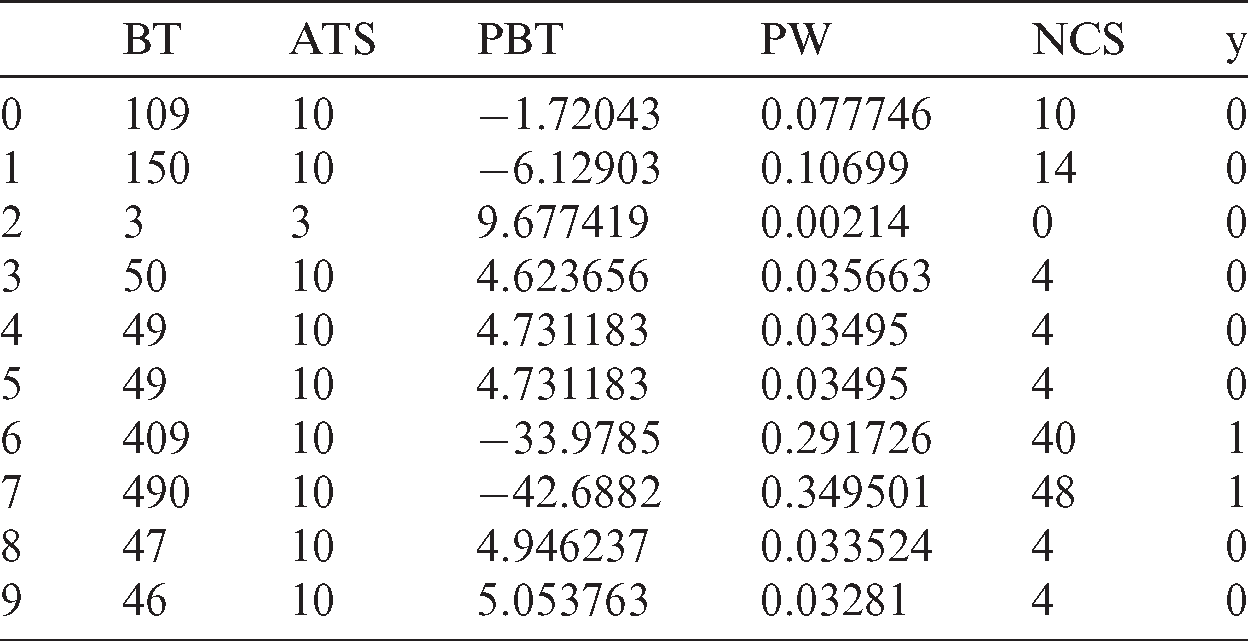Viewport: 1248px width, 641px height.
Task: Select the PW value 0.03281
Action: (x=834, y=602)
